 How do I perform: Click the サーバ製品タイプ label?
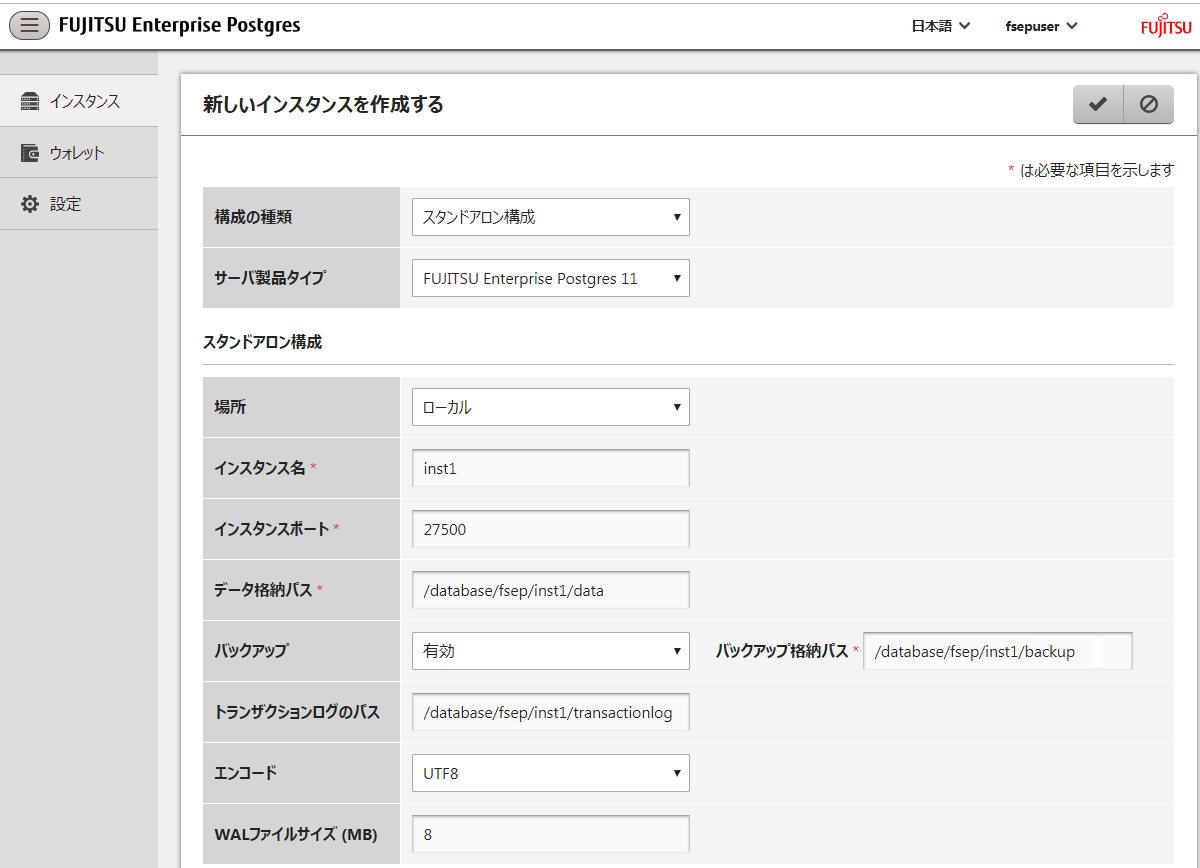pos(270,278)
